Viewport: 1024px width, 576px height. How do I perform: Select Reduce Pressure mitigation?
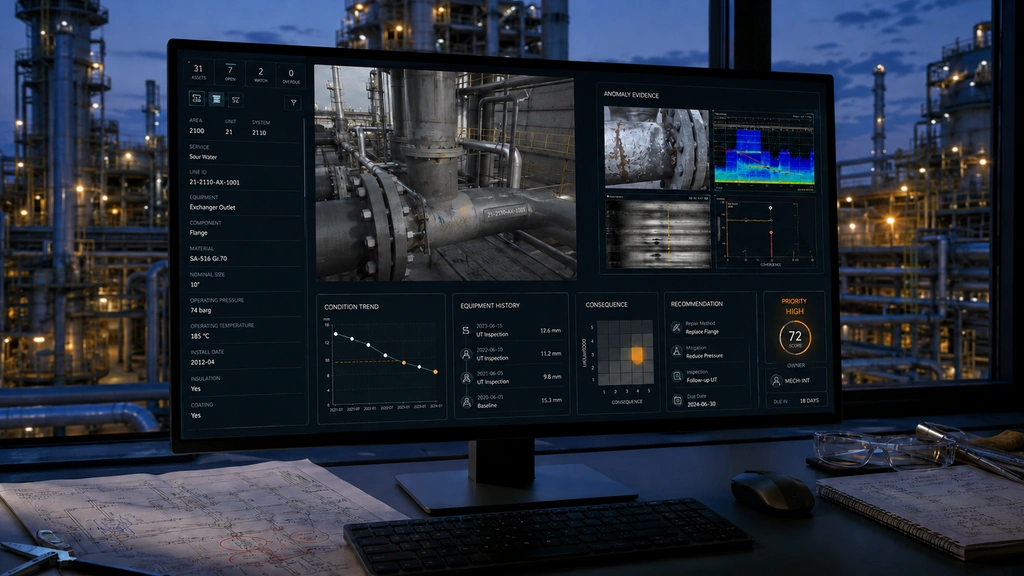tap(704, 356)
